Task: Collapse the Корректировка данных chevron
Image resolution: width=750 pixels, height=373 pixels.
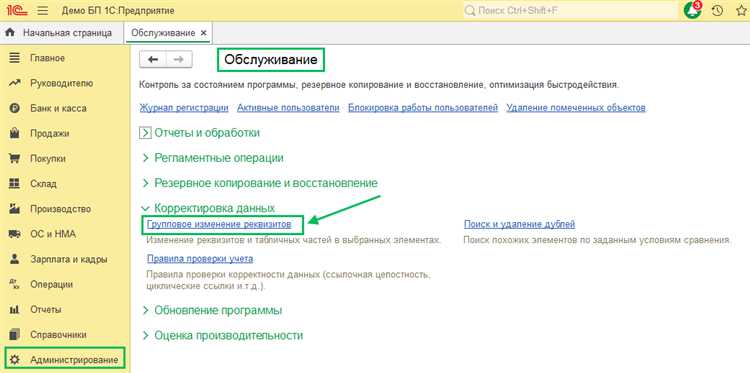Action: [x=145, y=208]
